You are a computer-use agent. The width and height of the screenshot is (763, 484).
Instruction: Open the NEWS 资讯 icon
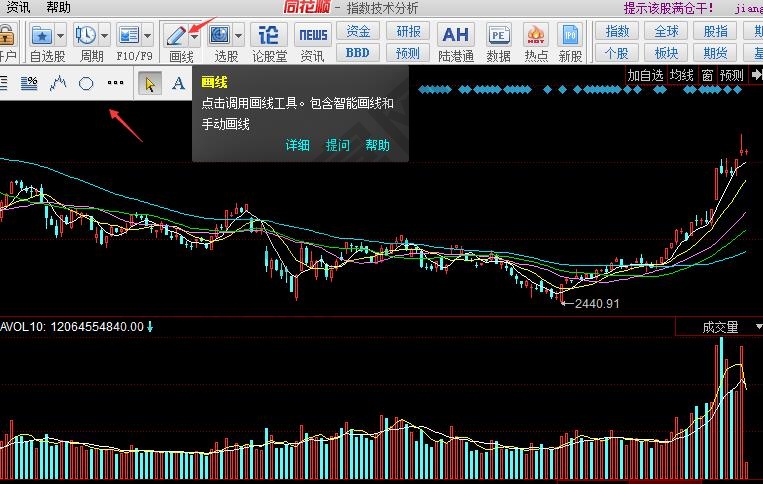tap(312, 36)
